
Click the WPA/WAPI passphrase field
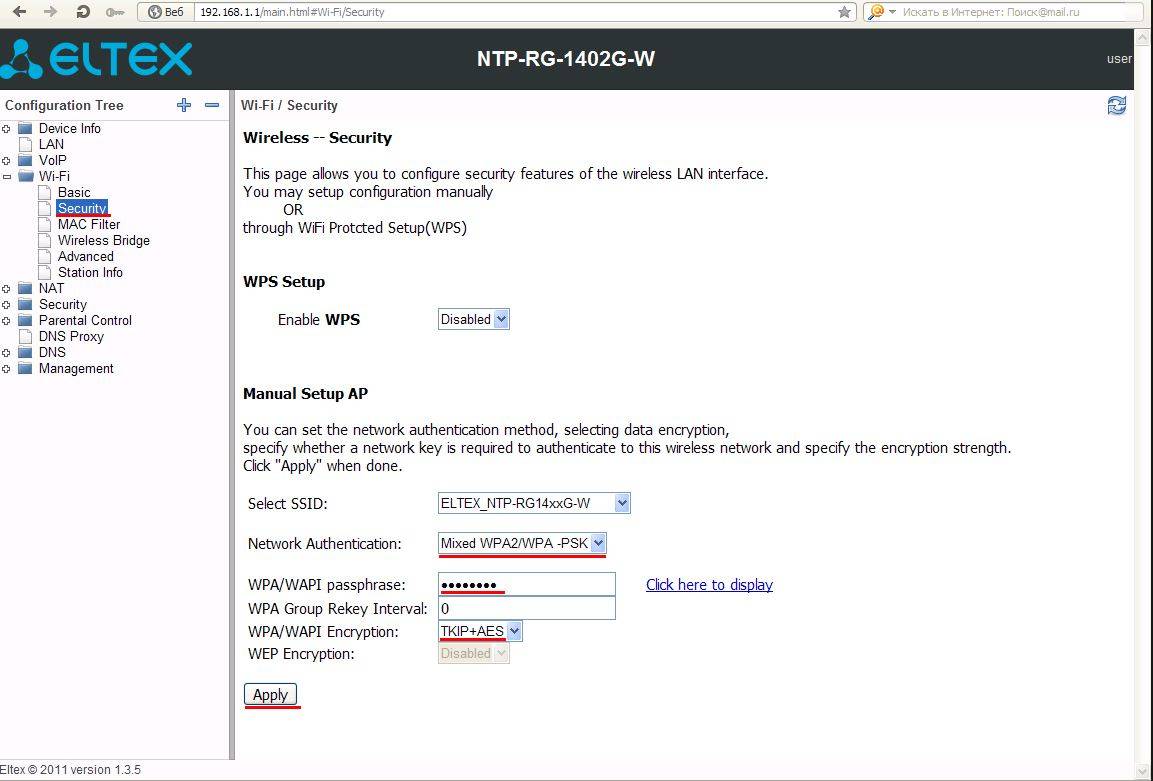(526, 585)
